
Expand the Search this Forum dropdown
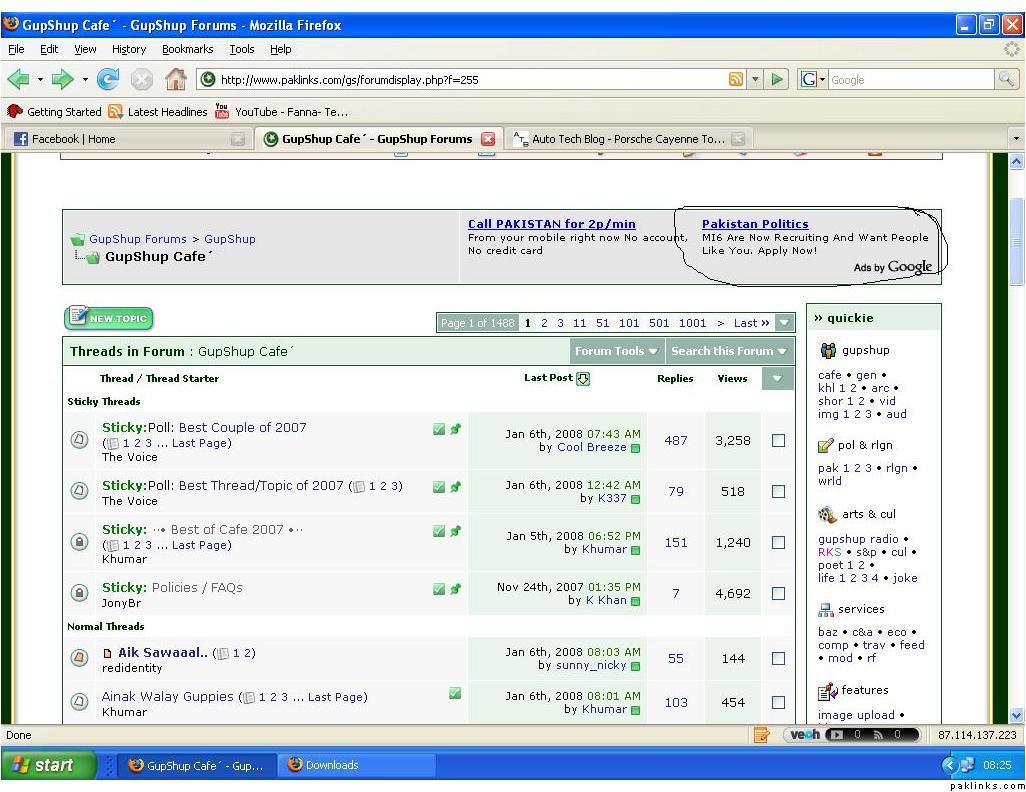point(728,351)
